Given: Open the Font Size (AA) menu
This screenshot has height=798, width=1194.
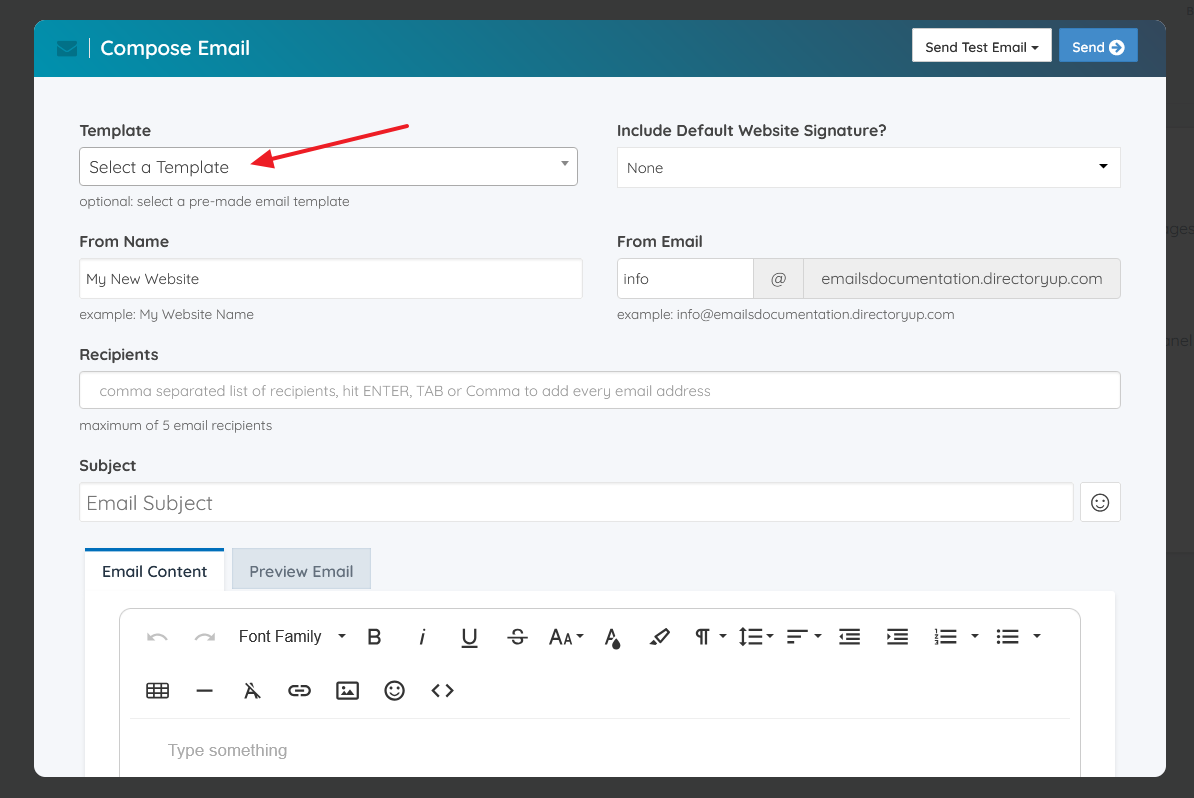Looking at the screenshot, I should (566, 637).
